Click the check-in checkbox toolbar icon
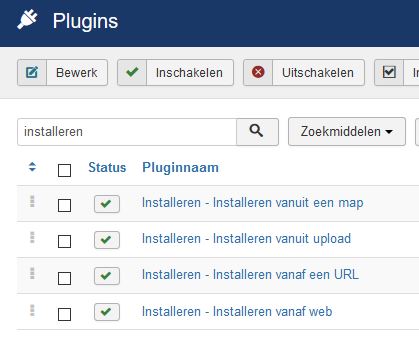The image size is (419, 360). tap(389, 72)
